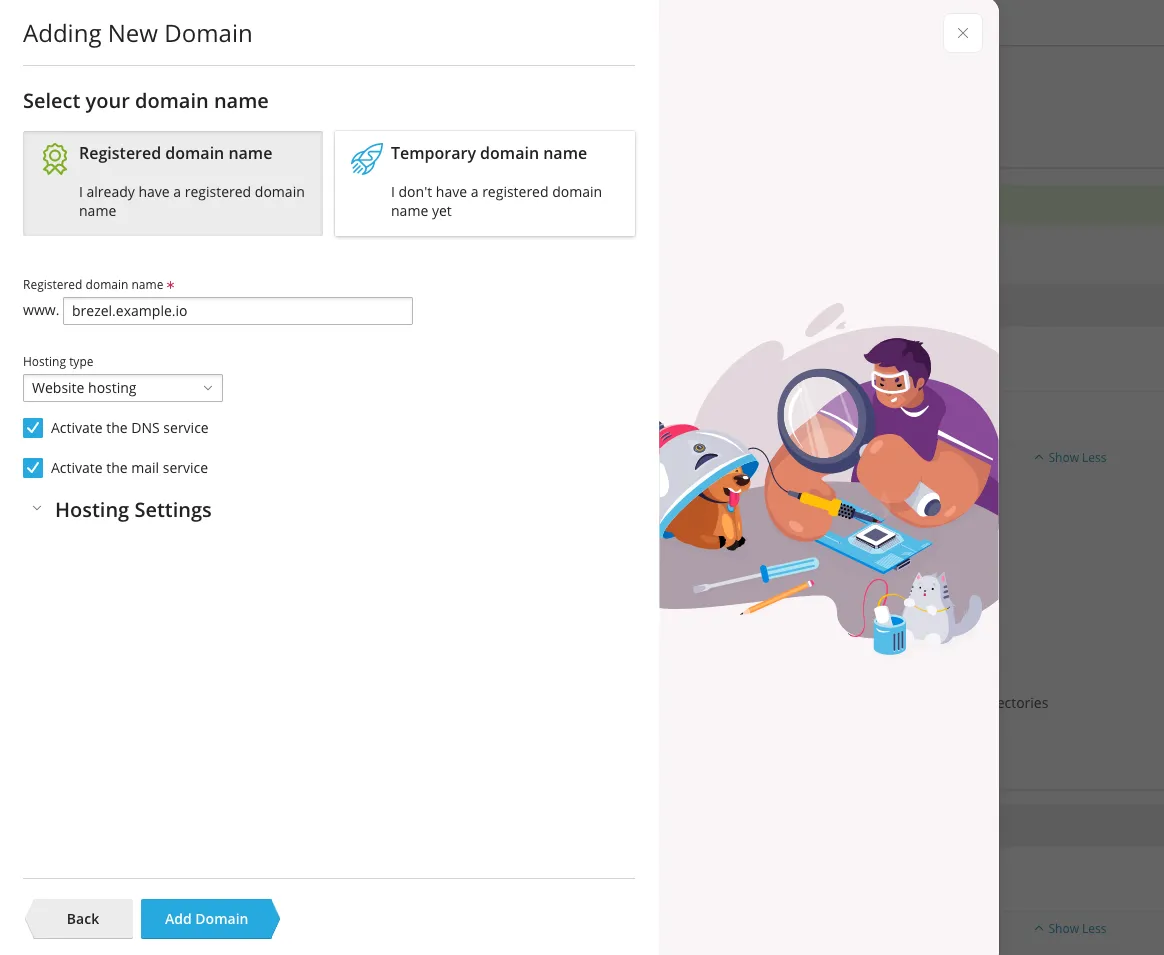Expand Hosting Settings using its chevron
This screenshot has width=1164, height=955.
37,509
